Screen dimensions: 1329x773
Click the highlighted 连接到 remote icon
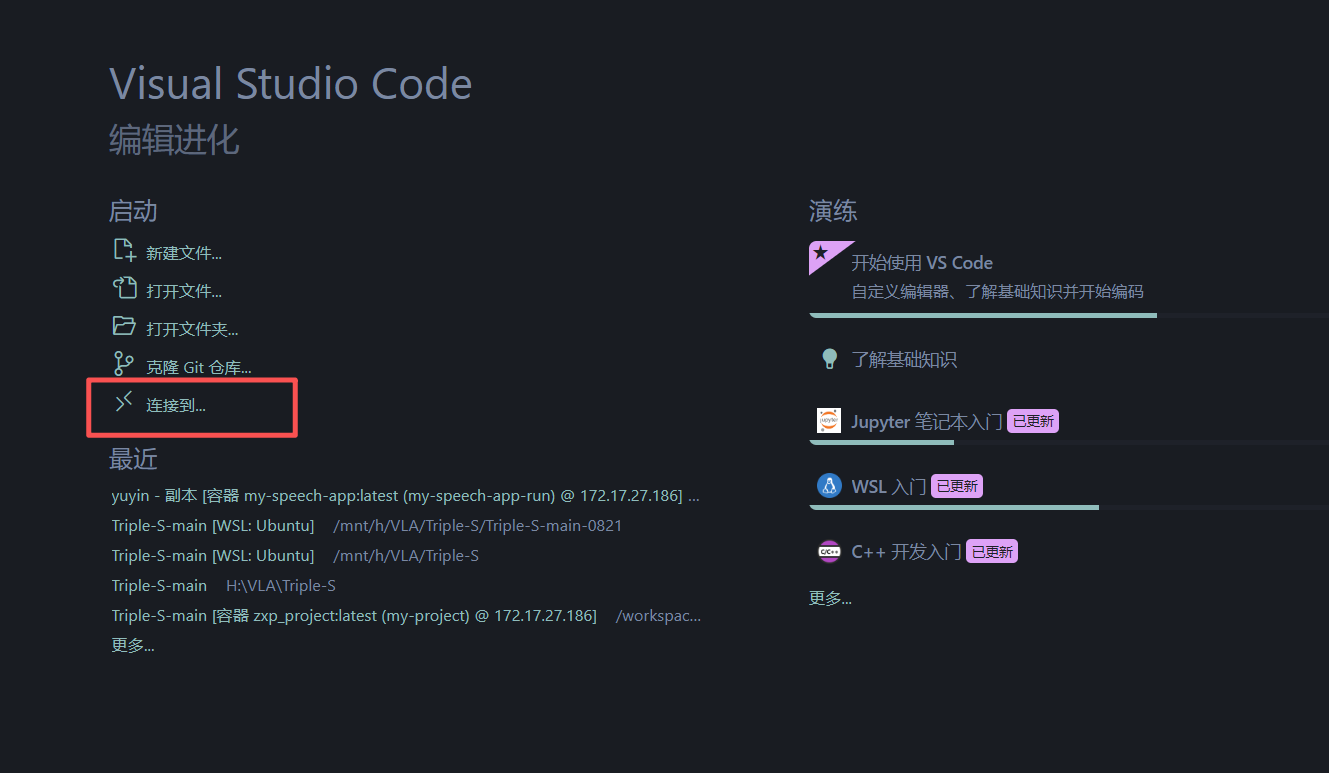pos(124,403)
